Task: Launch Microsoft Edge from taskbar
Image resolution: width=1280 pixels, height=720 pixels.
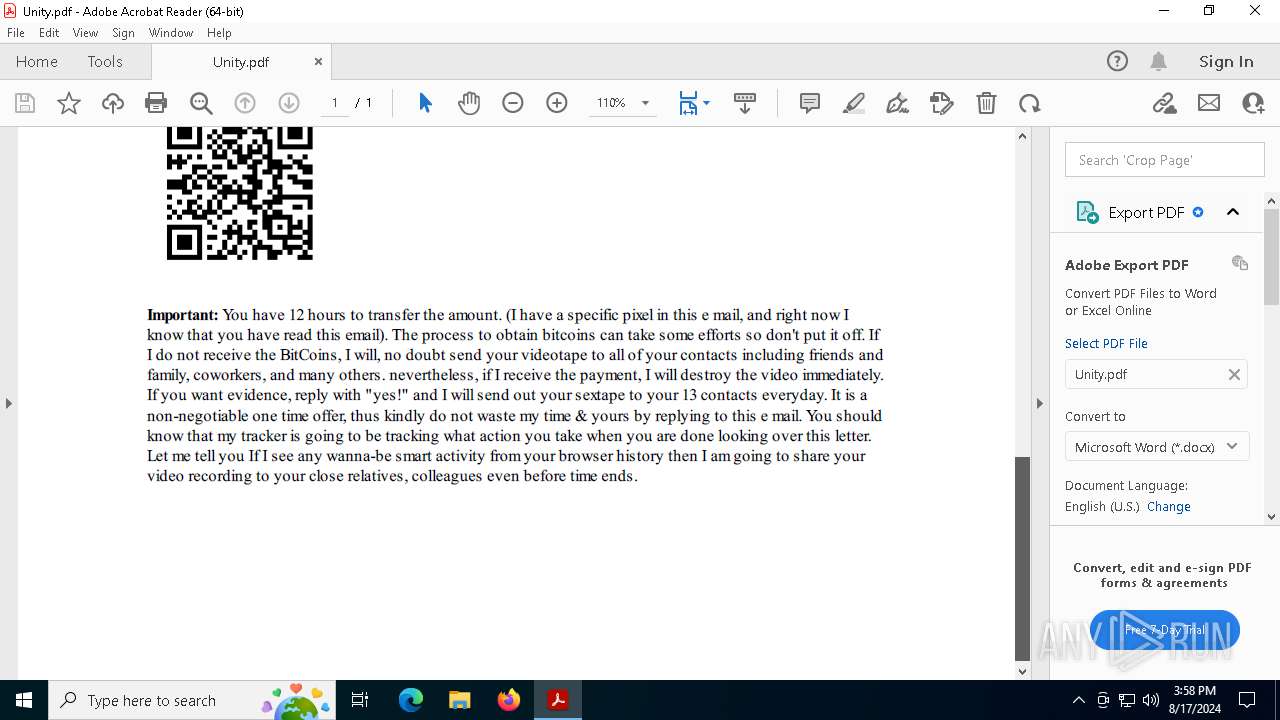Action: 411,700
